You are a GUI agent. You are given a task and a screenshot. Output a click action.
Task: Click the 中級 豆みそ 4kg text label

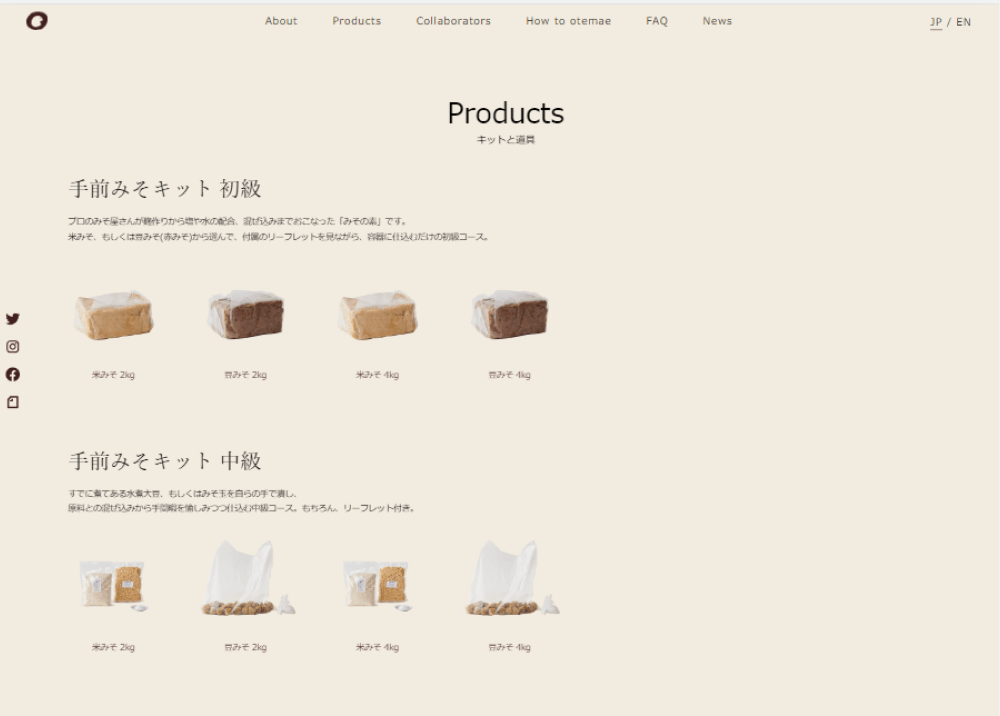[x=509, y=647]
